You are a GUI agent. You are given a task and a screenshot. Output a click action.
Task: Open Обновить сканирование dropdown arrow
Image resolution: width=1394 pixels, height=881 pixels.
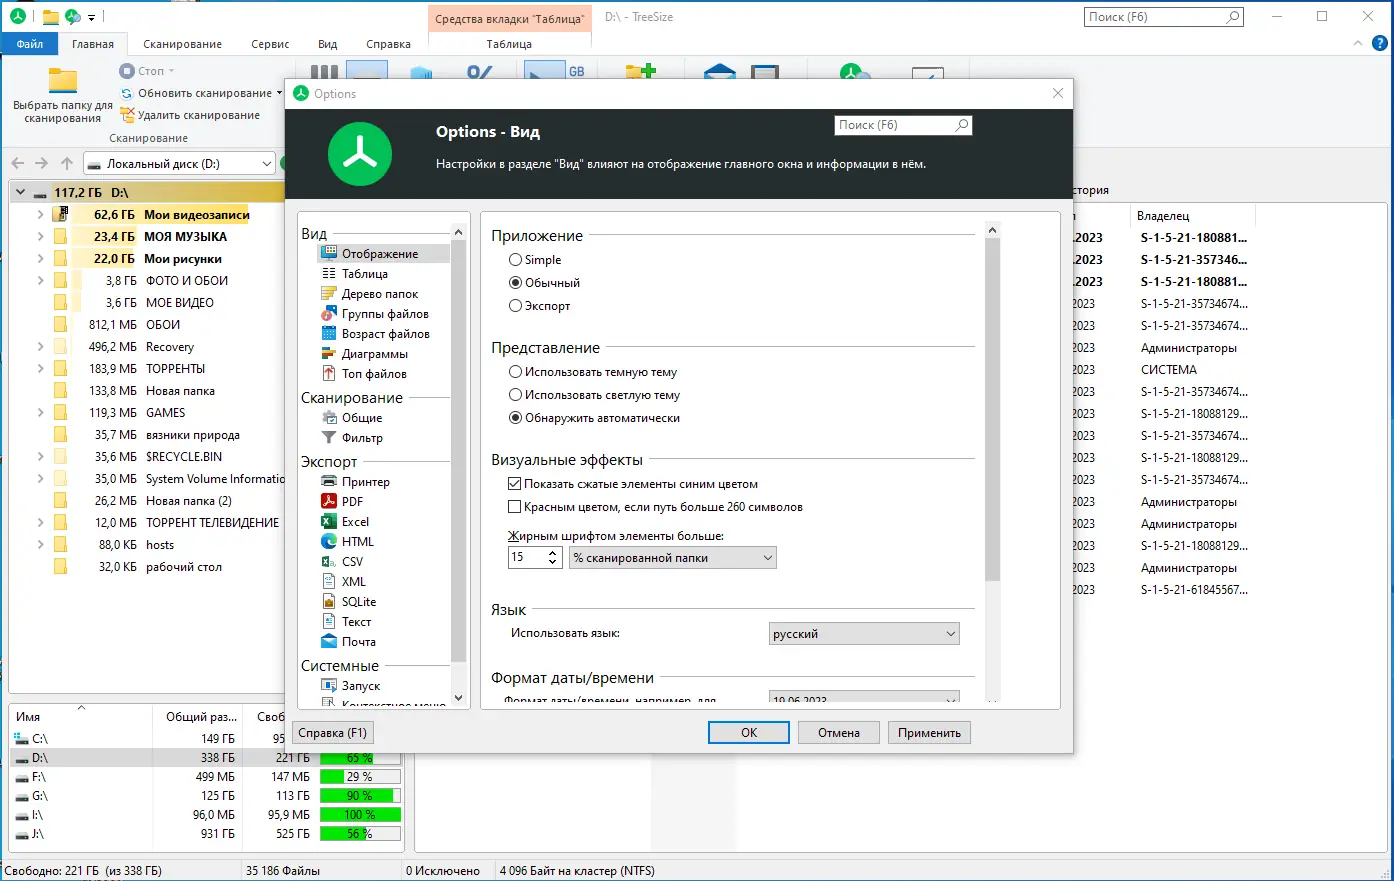point(279,93)
